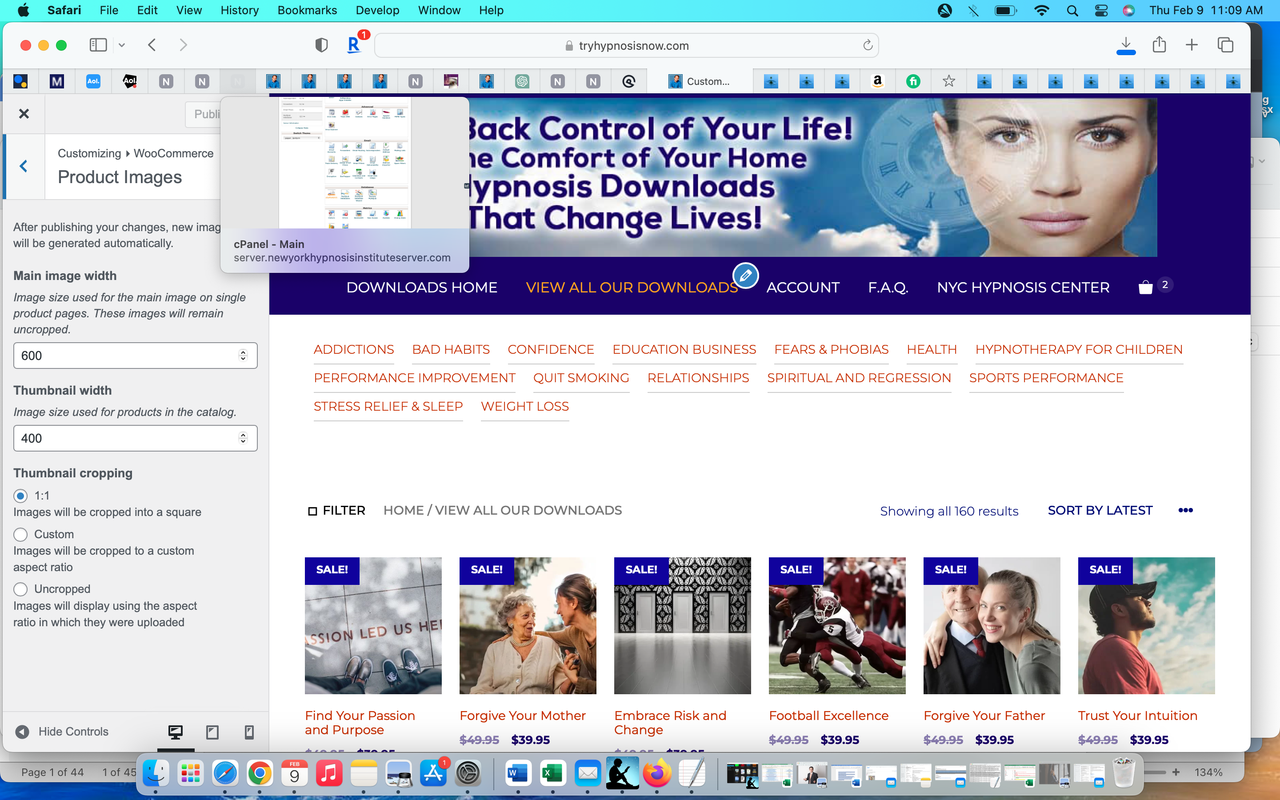Screen dimensions: 1280x800
Task: Open Account nav link
Action: (803, 287)
